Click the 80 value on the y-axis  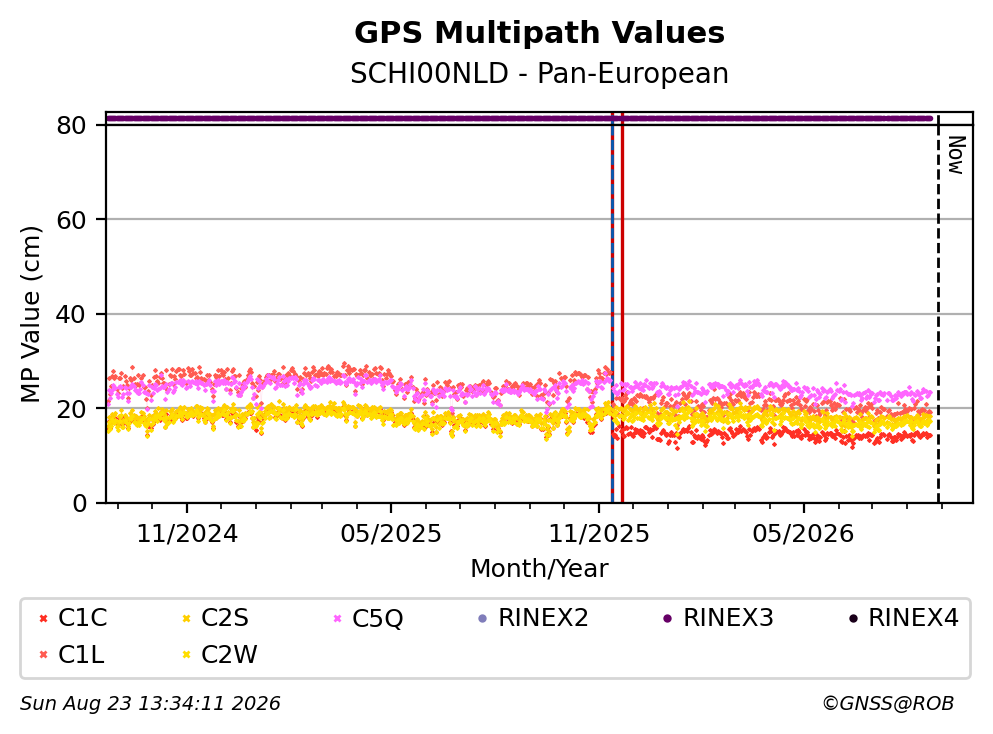point(71,125)
